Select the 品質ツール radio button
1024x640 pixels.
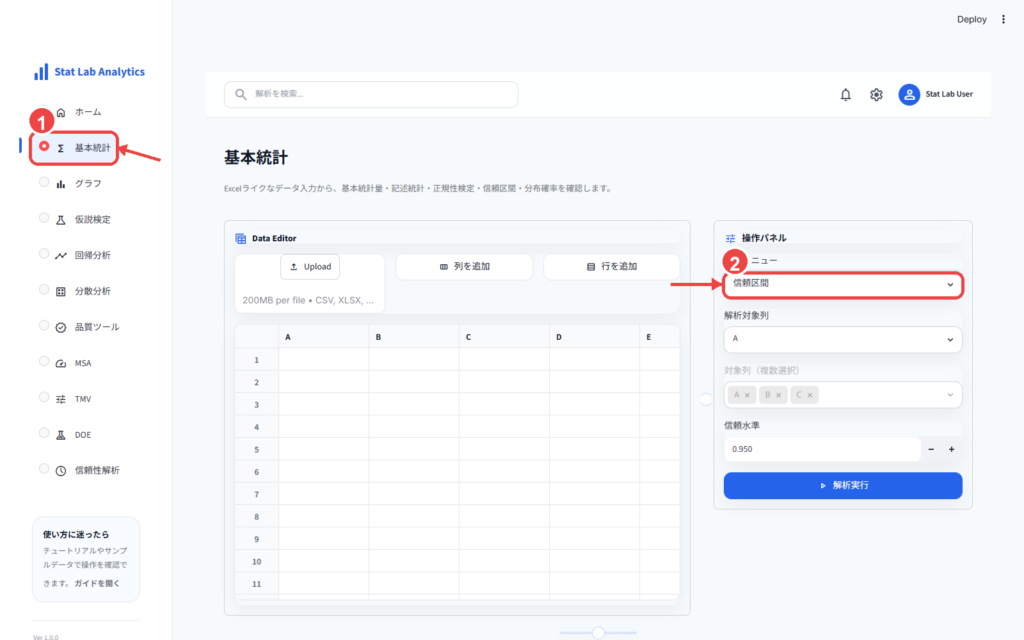click(44, 325)
